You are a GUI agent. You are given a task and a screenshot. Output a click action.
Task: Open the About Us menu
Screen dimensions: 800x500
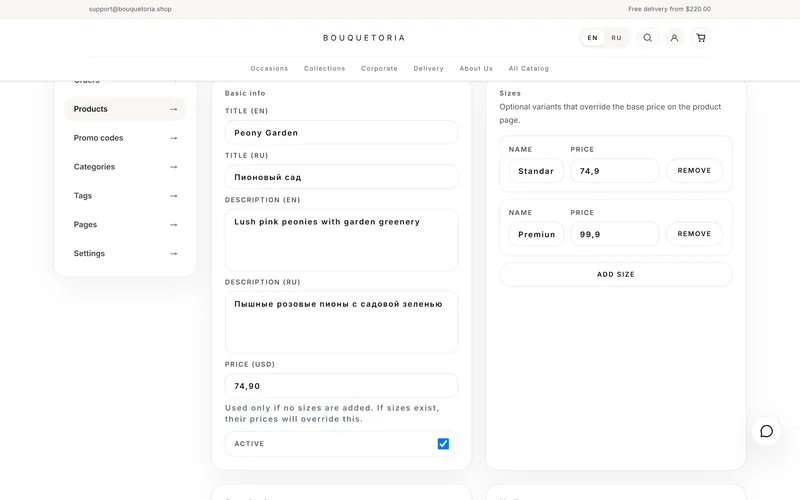(476, 68)
